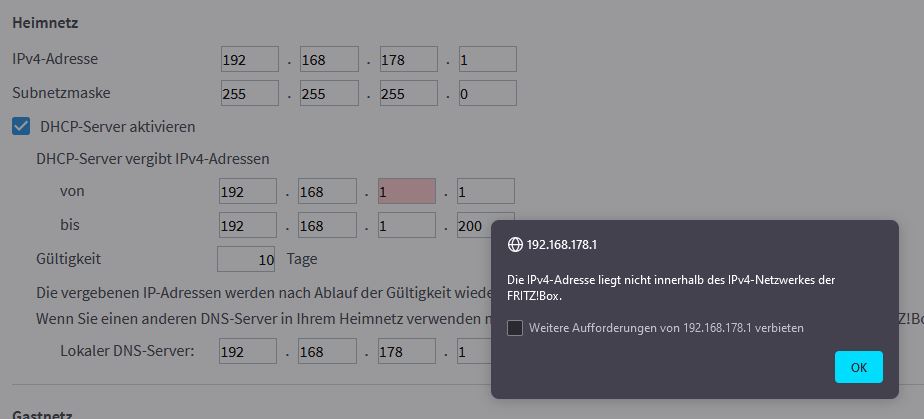Uncheck 'DHCP-Server aktivieren'

21,126
